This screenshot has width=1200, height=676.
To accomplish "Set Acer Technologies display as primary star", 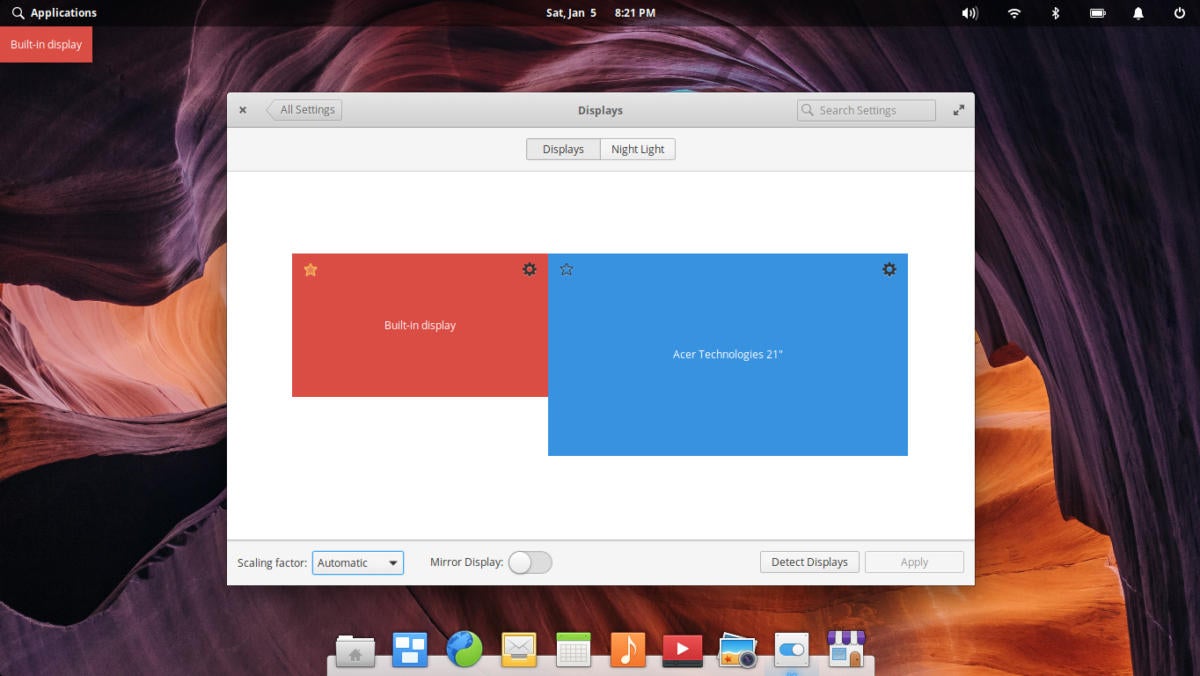I will point(567,269).
